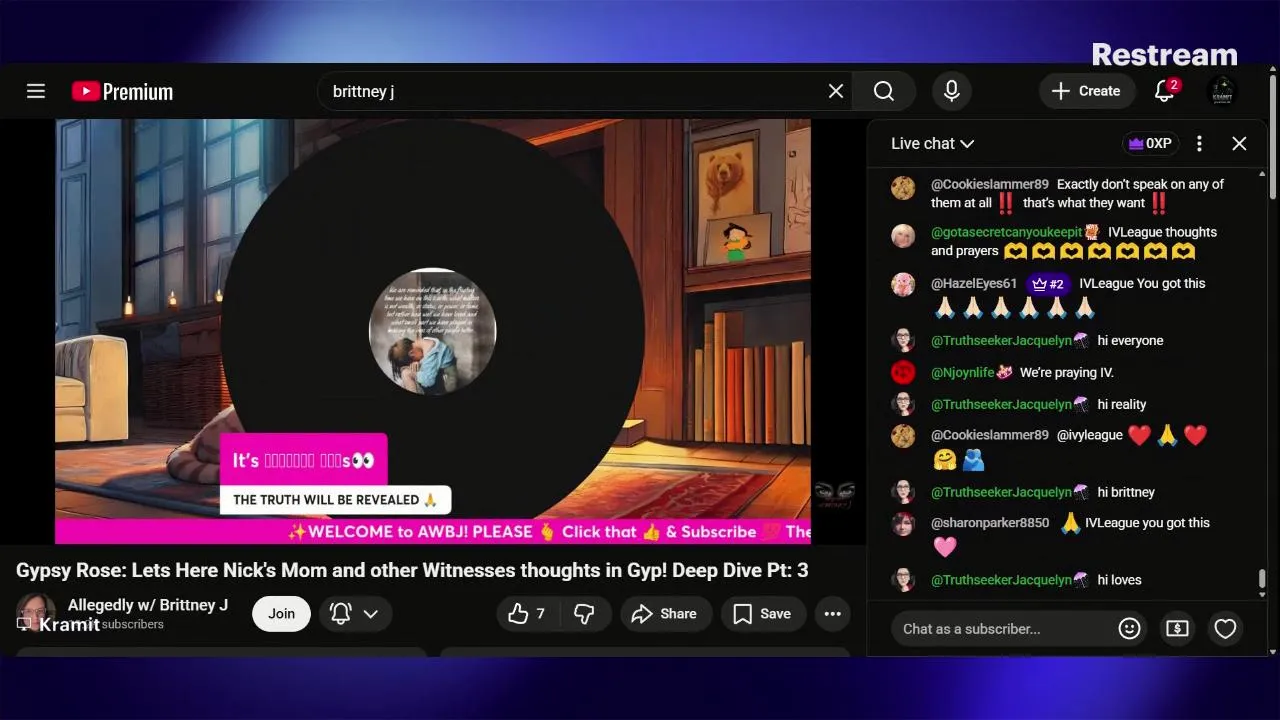
Task: Click the Restream watermark logo
Action: [1165, 54]
